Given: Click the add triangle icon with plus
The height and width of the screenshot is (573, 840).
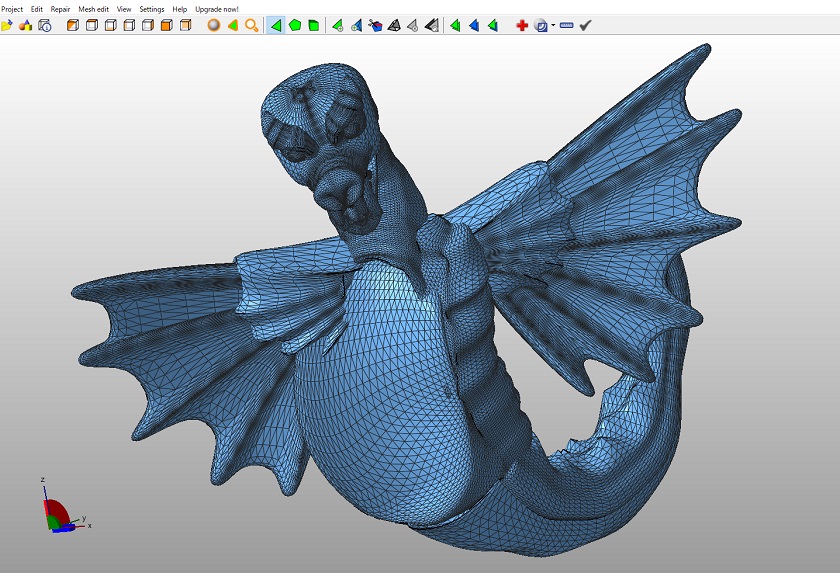Looking at the screenshot, I should tap(337, 25).
